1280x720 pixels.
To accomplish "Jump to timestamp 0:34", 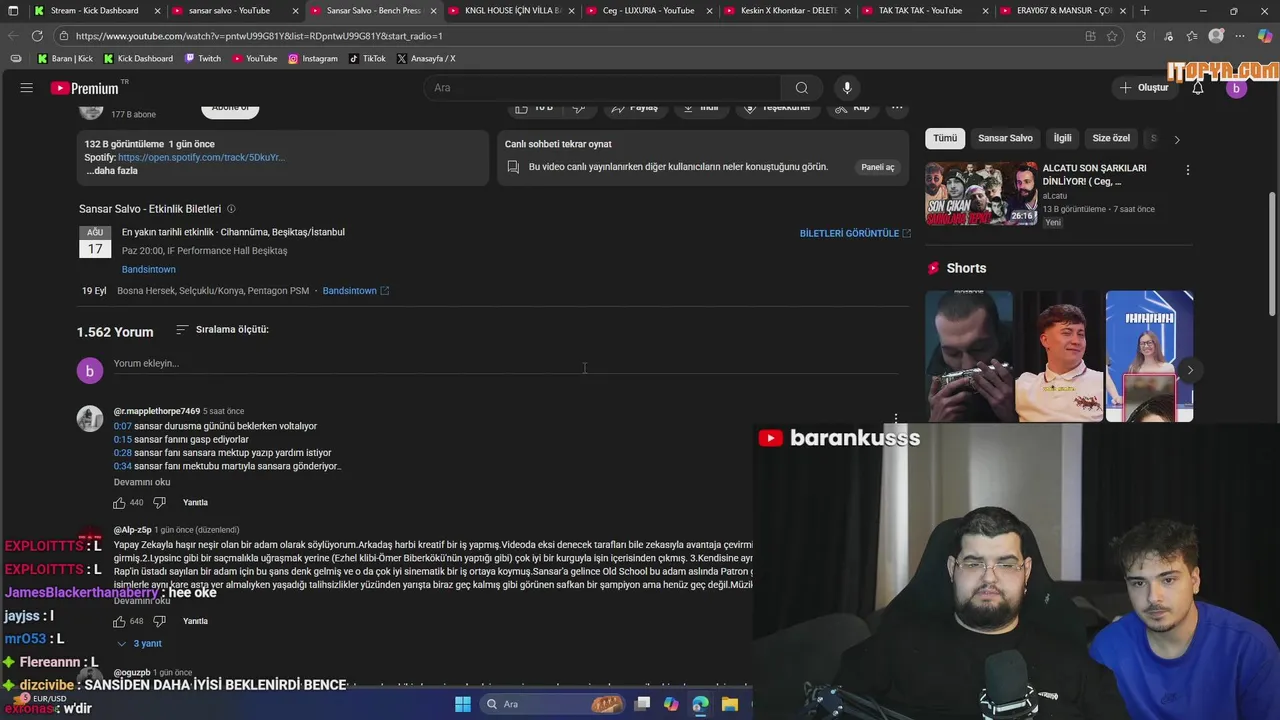I will pos(122,466).
